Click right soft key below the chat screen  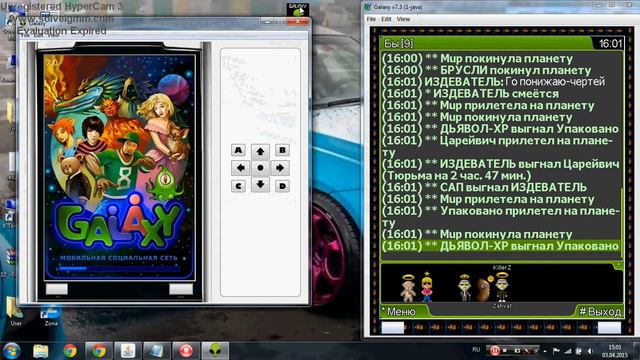609,327
